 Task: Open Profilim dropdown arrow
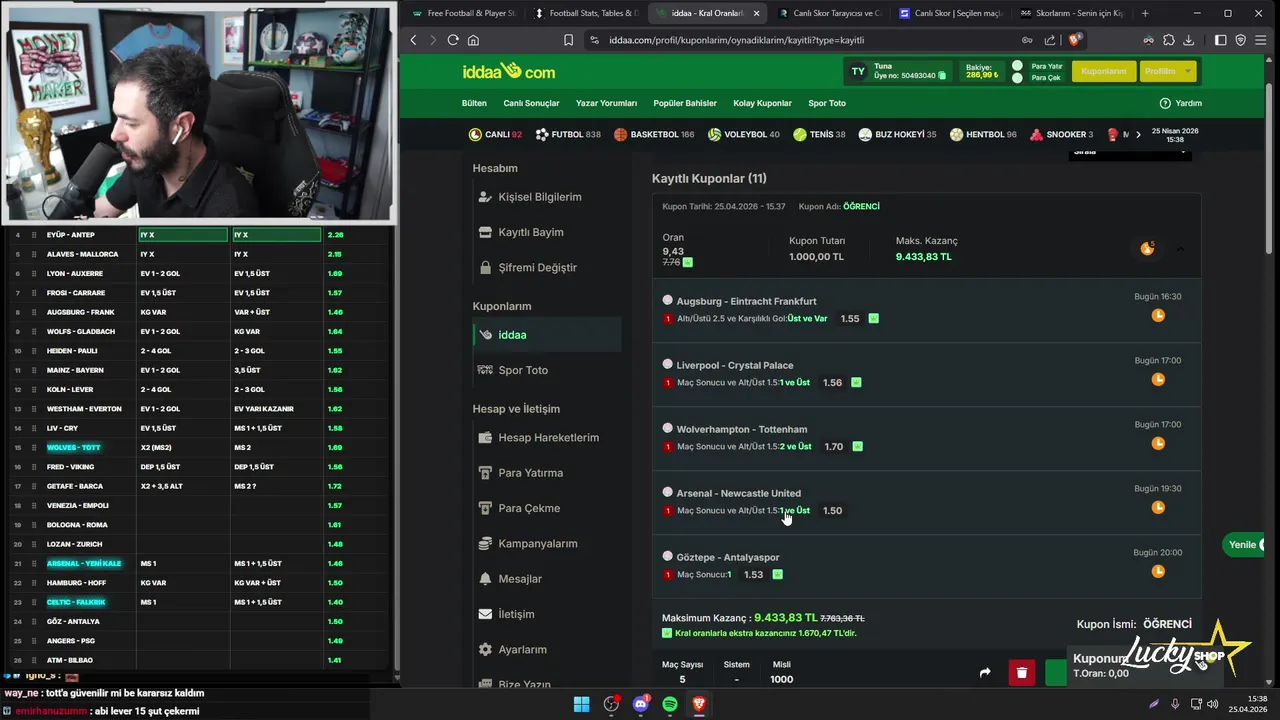1187,71
